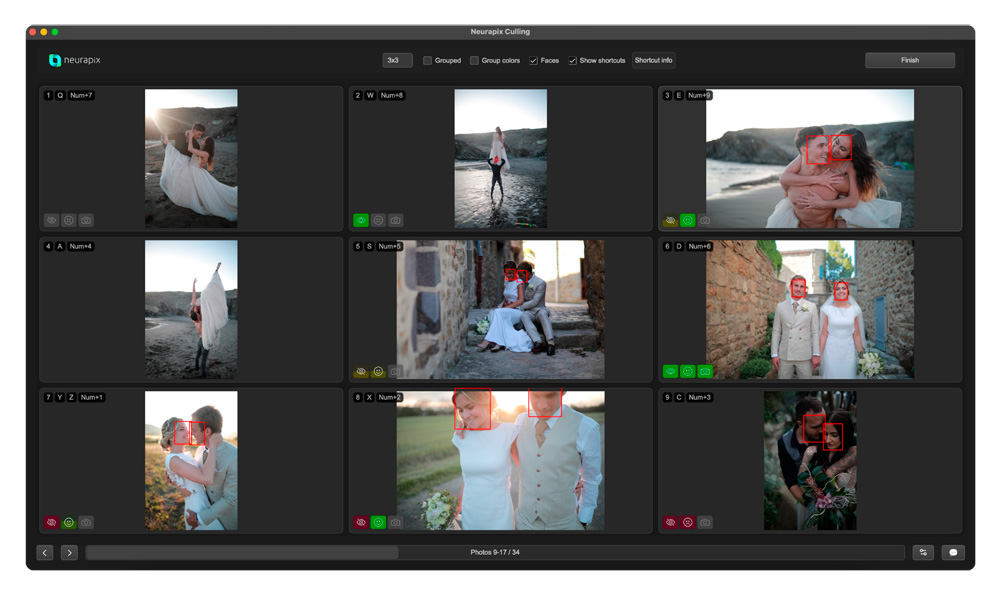The width and height of the screenshot is (1000, 597).
Task: Click the Photos 9-17 / 34 progress bar
Action: point(495,552)
